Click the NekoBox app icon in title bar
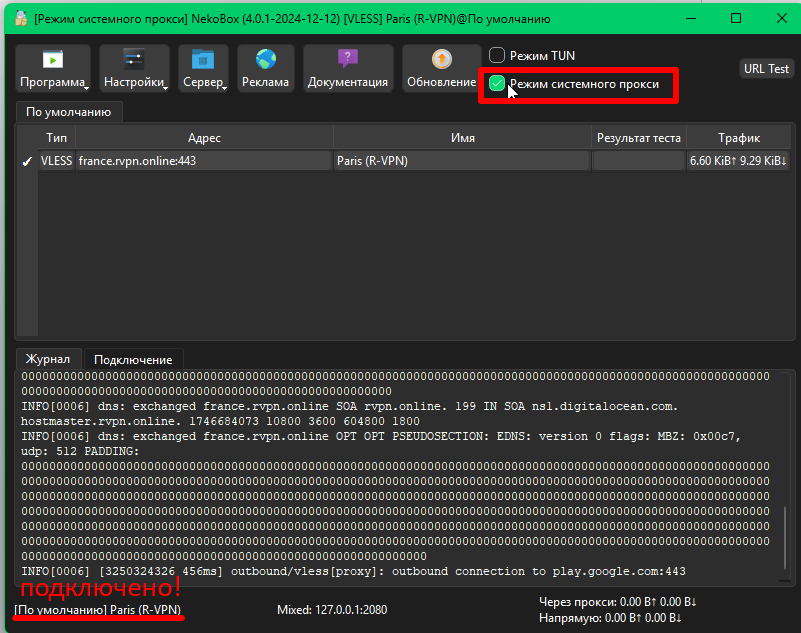Viewport: 801px width, 633px height. click(20, 18)
